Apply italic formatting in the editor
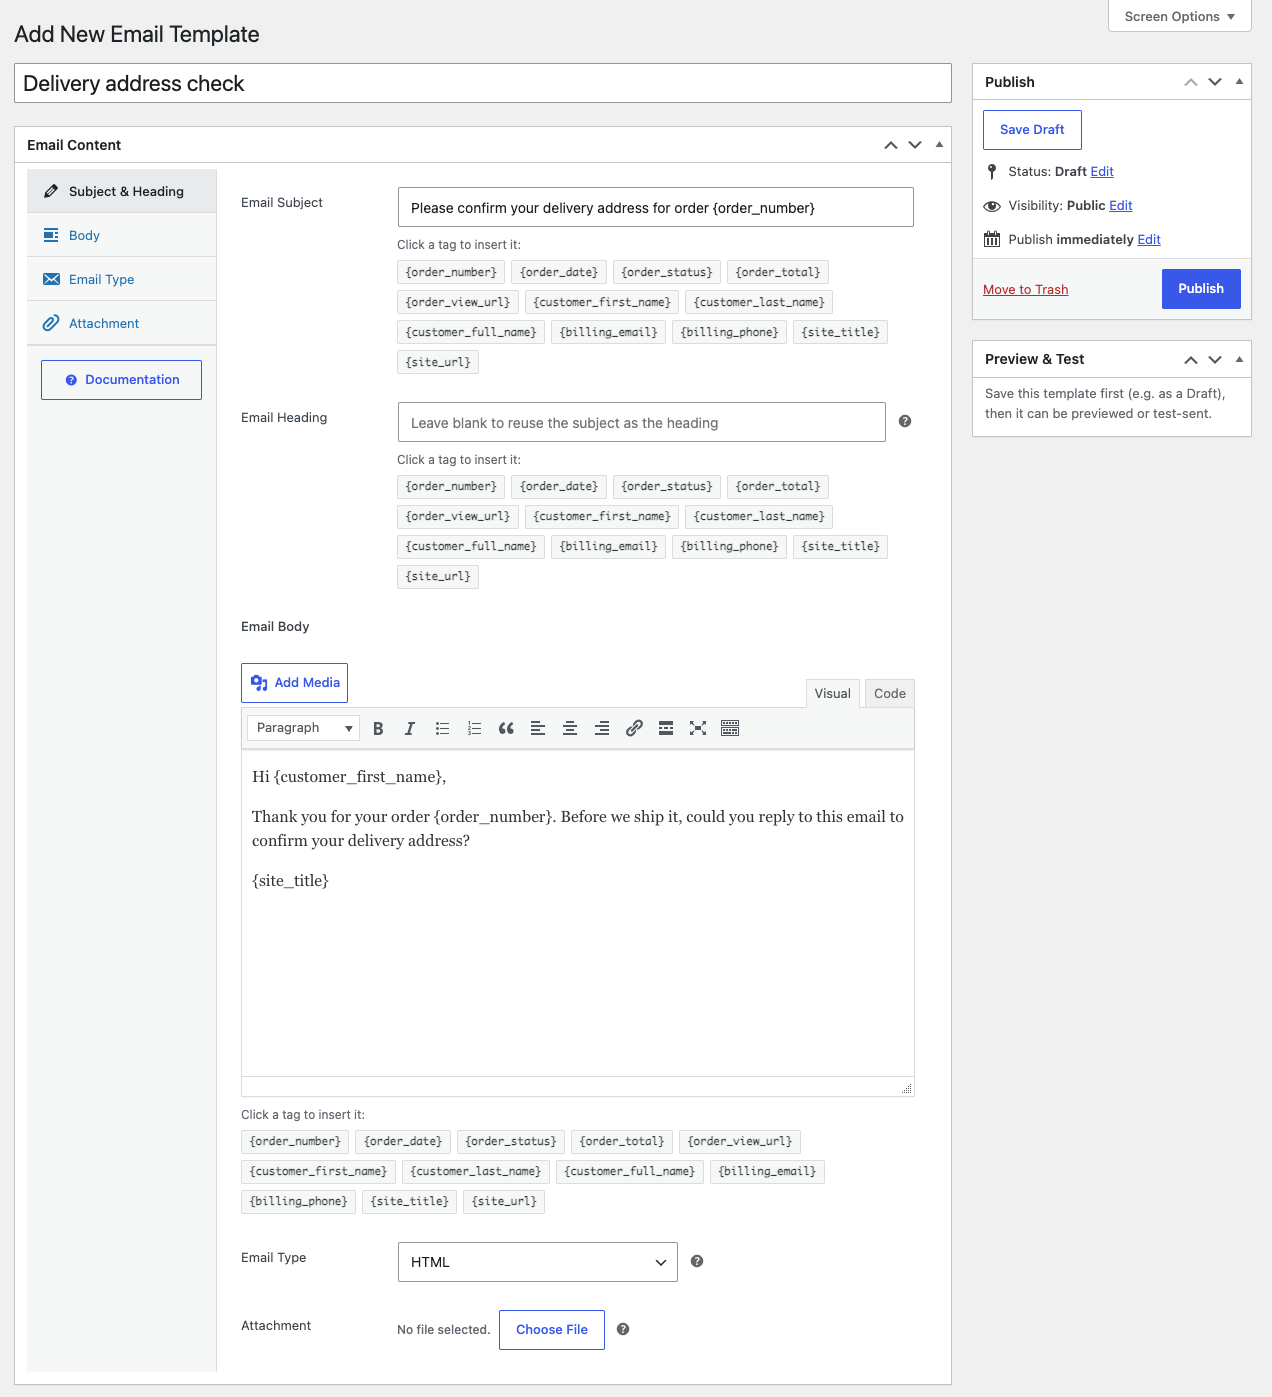Screen dimensions: 1272x1397 410,728
